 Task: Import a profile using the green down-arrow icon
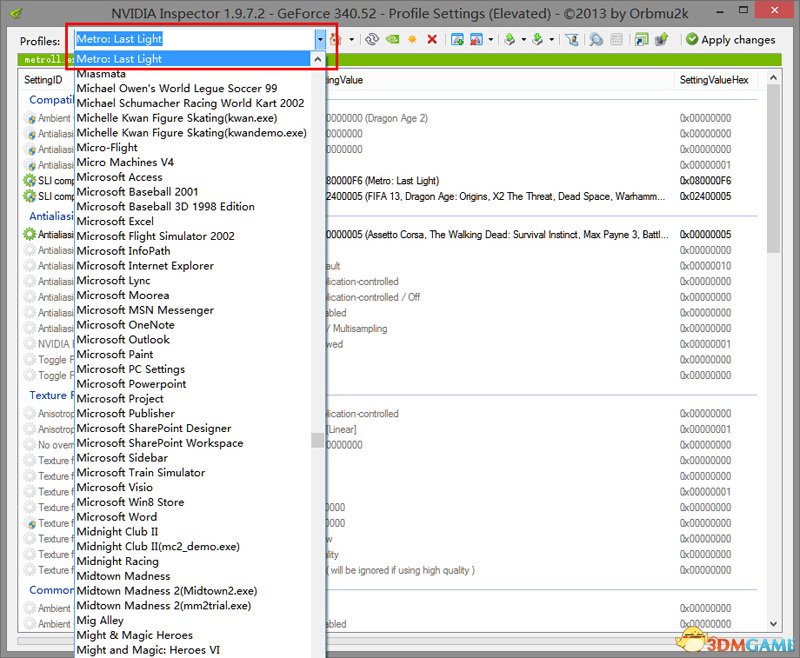(x=537, y=39)
